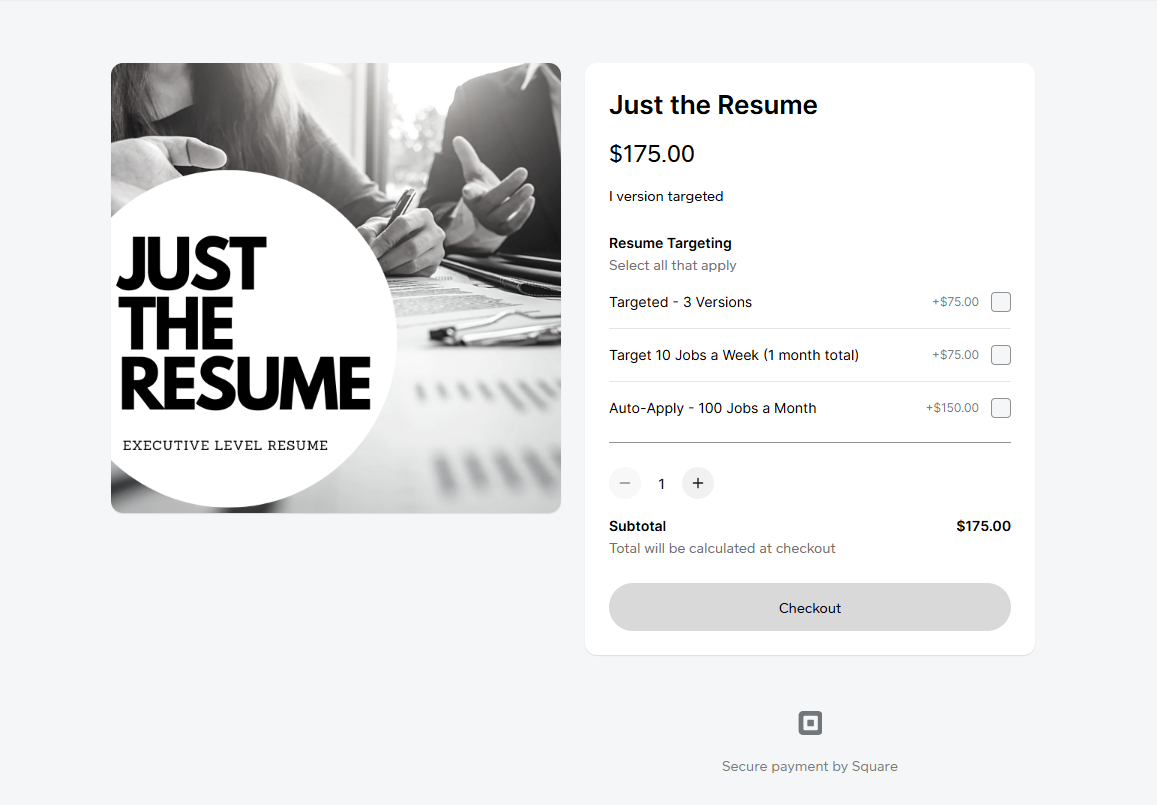
Task: Click the I version targeted description
Action: [x=666, y=197]
